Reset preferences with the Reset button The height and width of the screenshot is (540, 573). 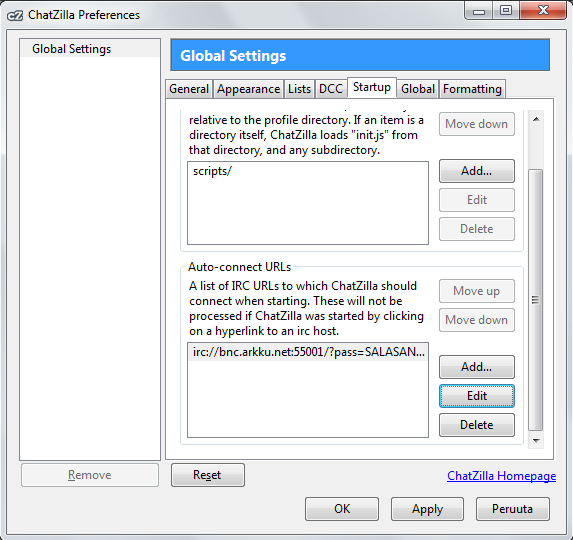208,475
